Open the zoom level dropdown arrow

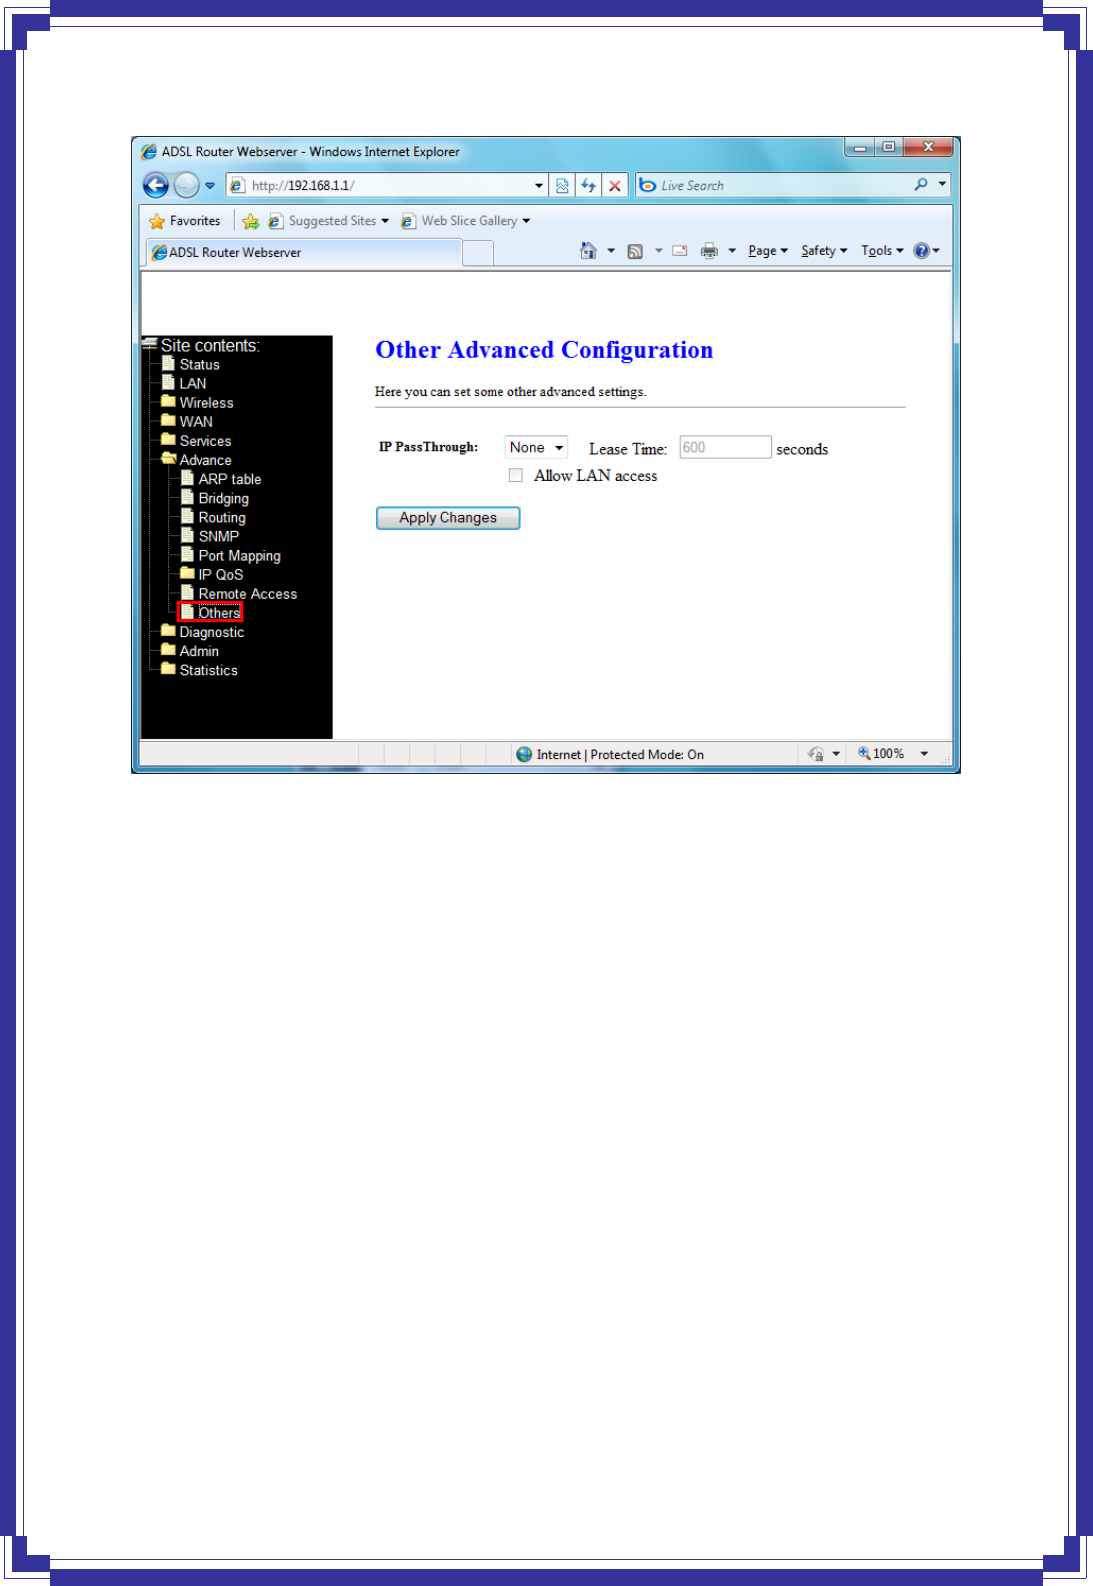(x=924, y=754)
